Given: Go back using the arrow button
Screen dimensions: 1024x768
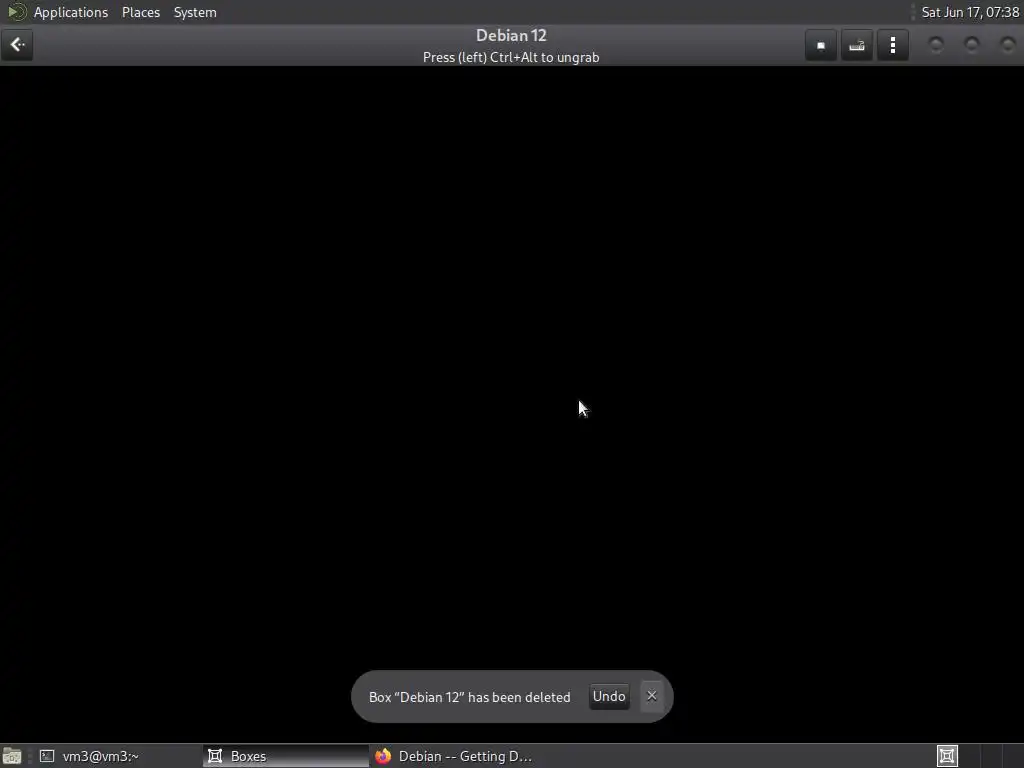Looking at the screenshot, I should coord(17,45).
